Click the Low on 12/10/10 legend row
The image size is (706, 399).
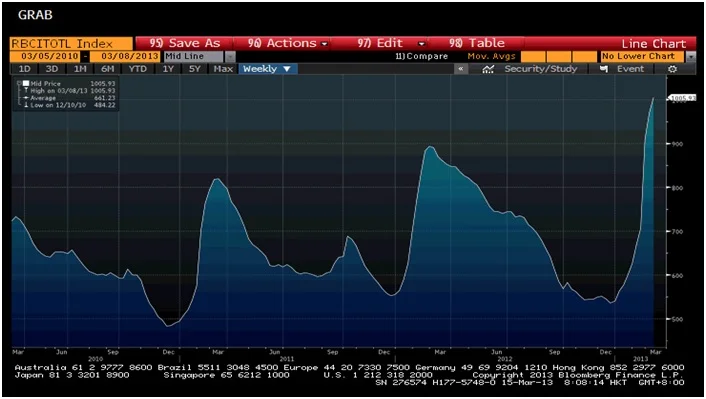pos(69,105)
